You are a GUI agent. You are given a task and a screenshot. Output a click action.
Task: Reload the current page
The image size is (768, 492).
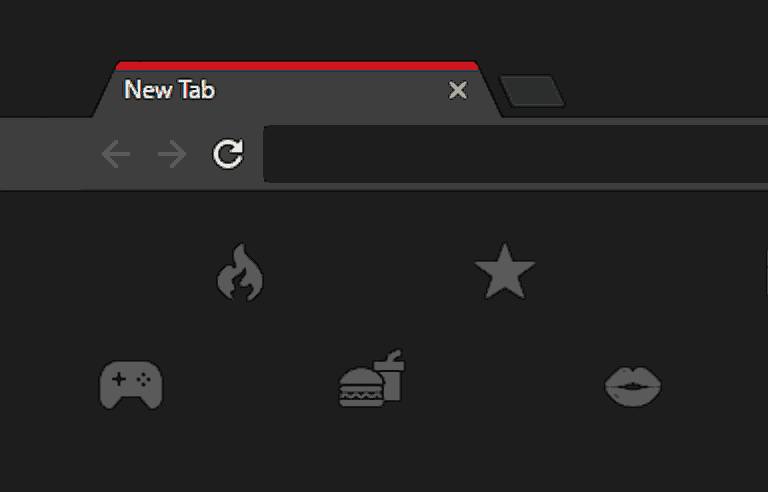pos(228,154)
